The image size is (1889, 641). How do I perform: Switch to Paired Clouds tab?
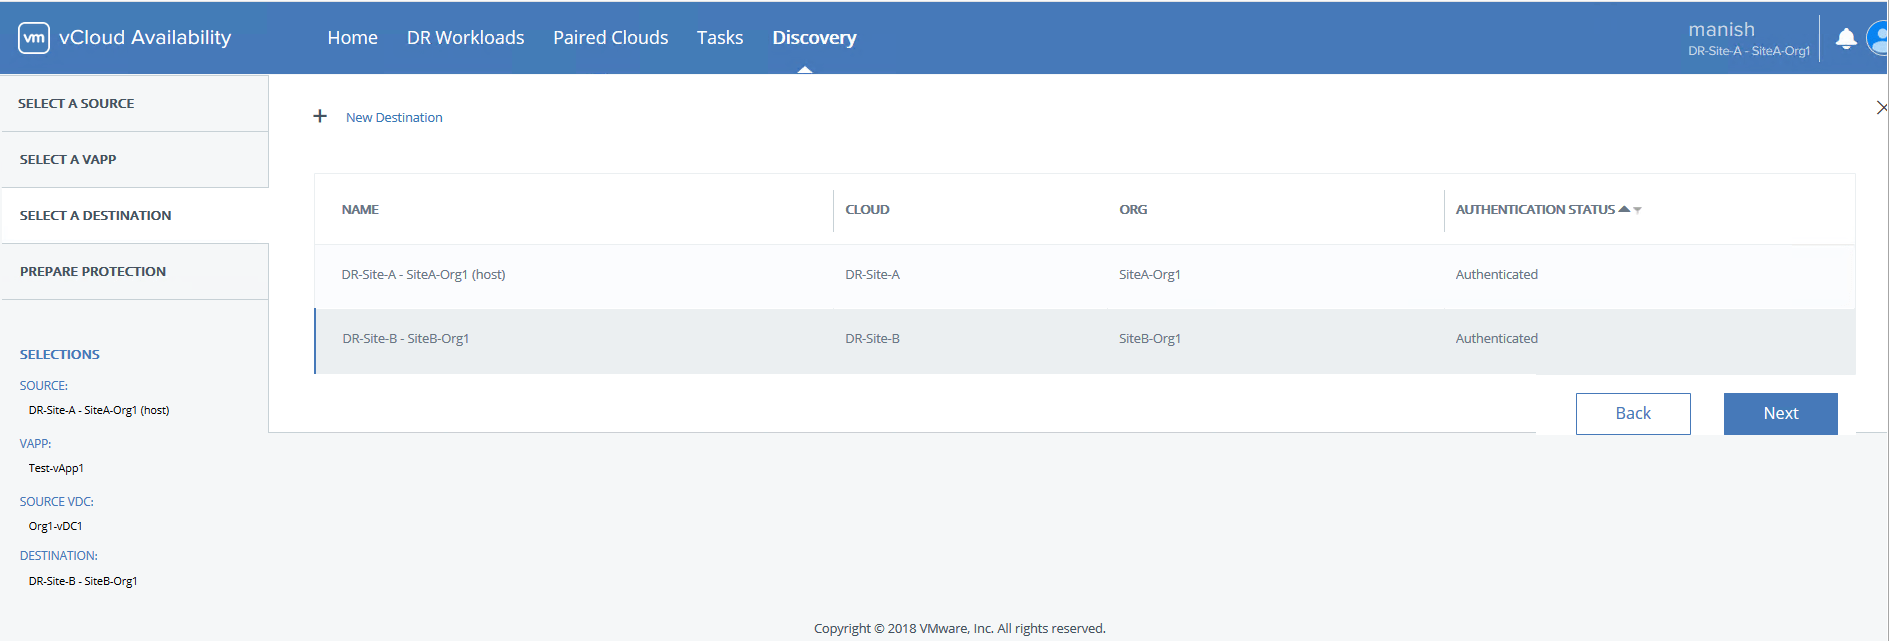click(x=610, y=38)
